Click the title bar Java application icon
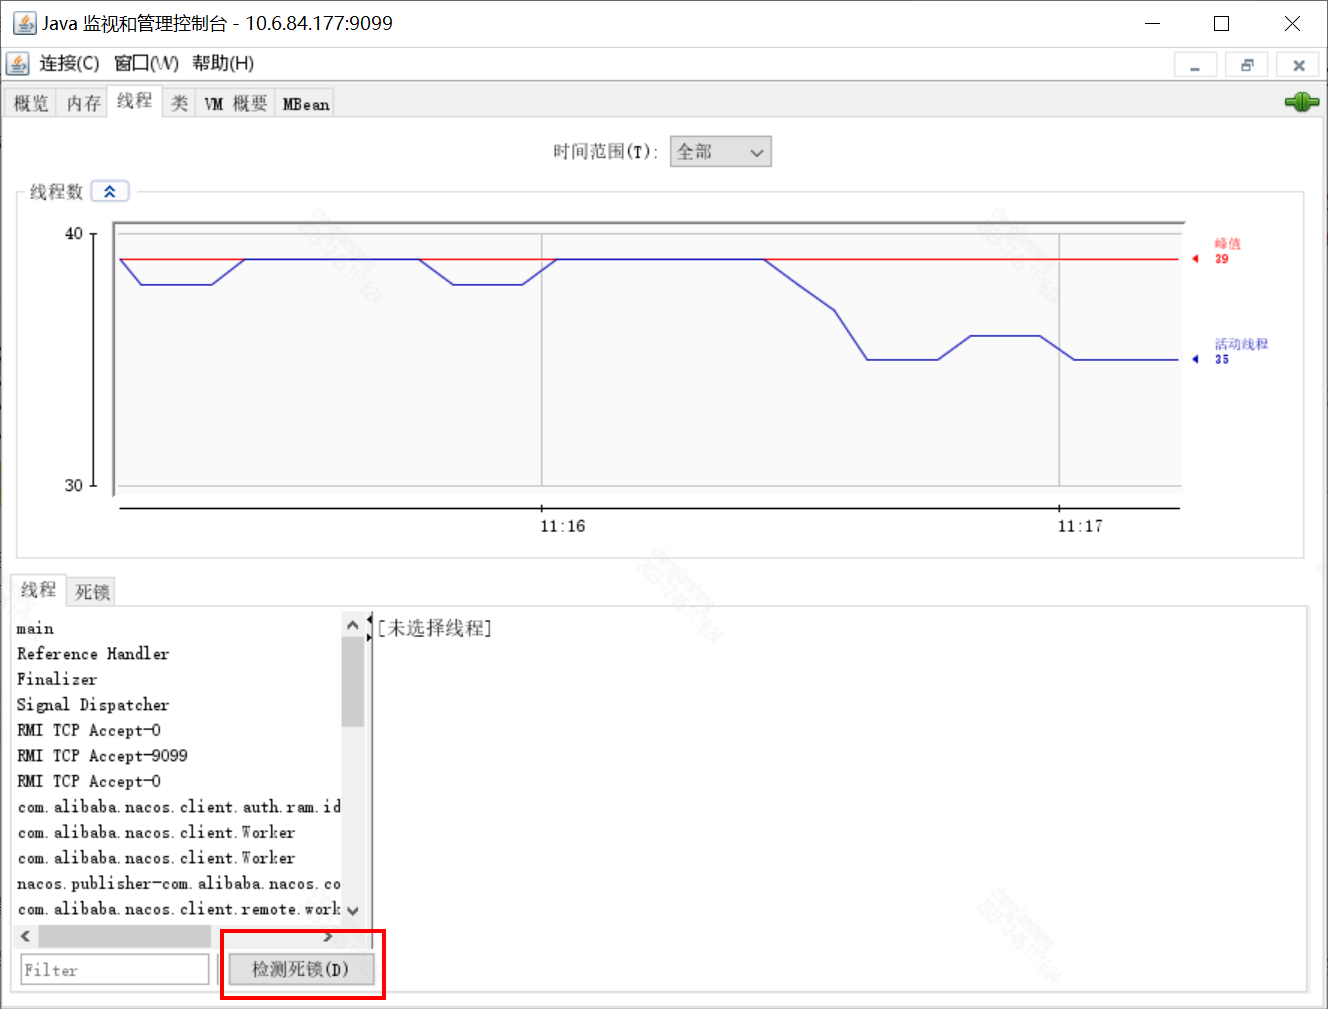 (x=24, y=23)
